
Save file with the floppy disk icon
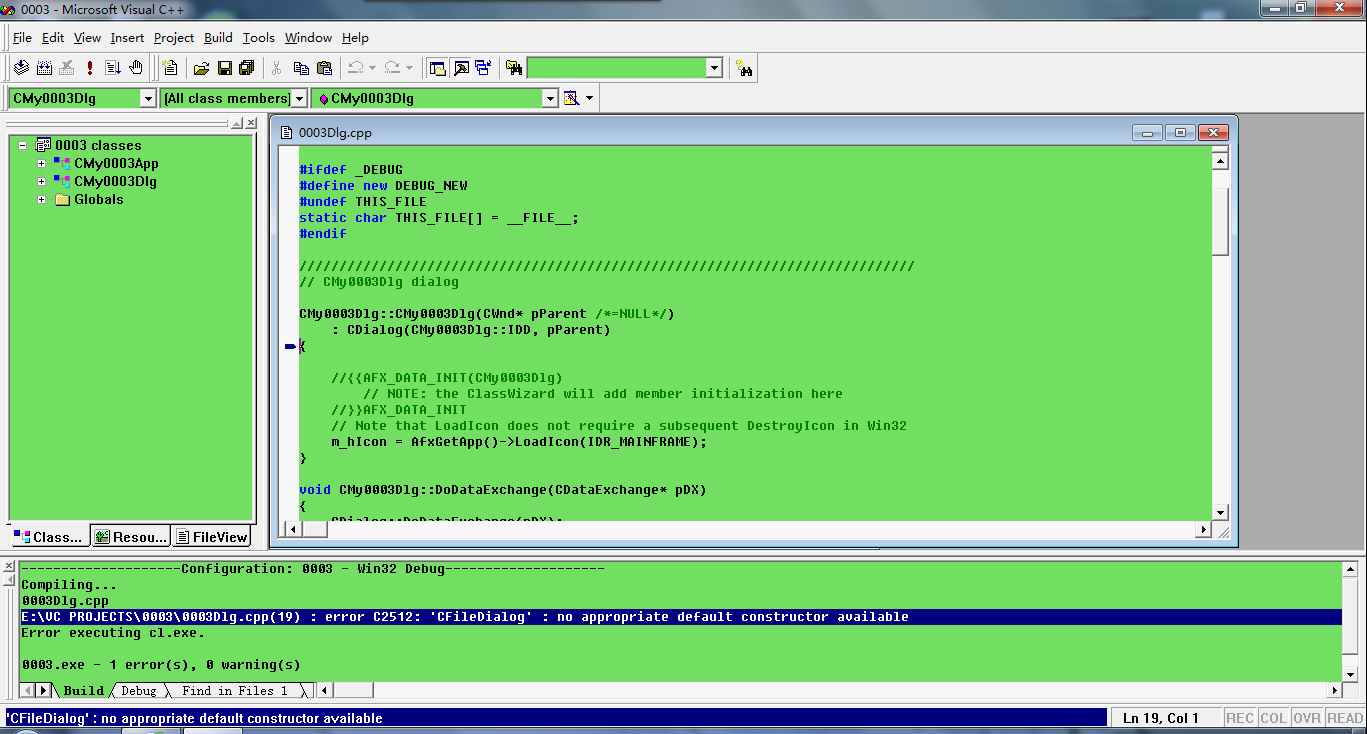coord(225,68)
